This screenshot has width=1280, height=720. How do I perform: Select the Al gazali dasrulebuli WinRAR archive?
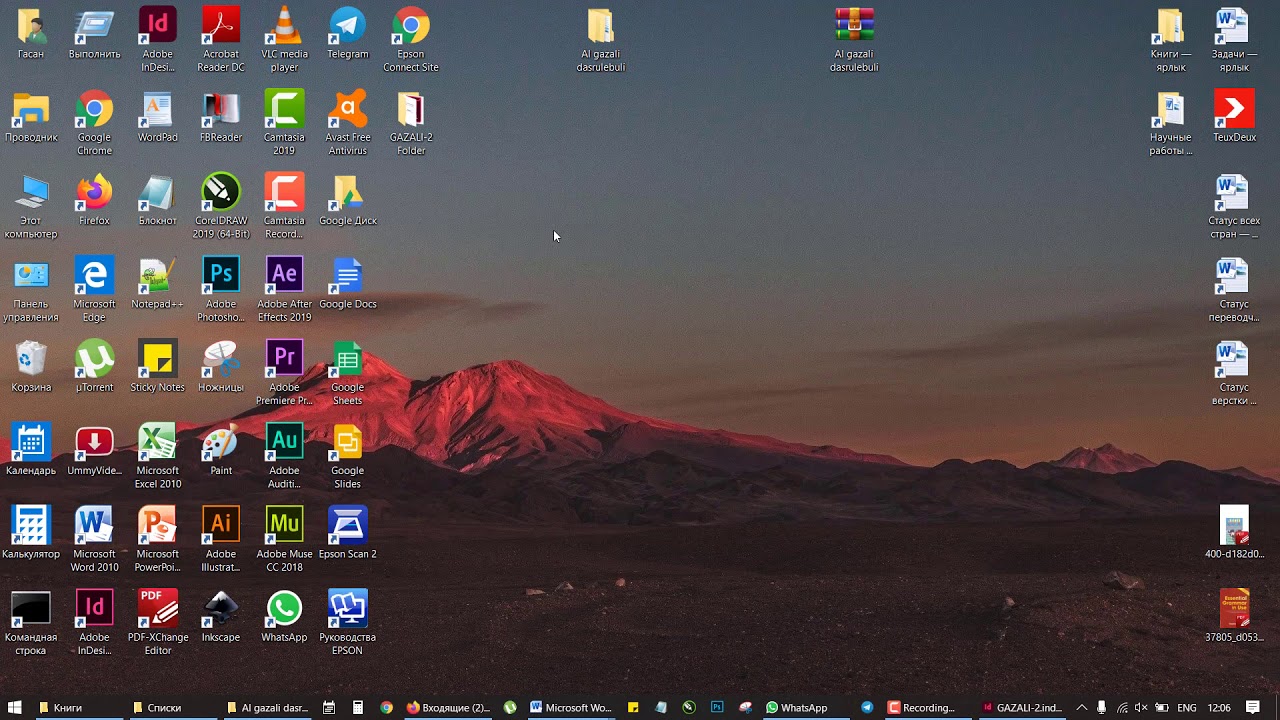854,40
